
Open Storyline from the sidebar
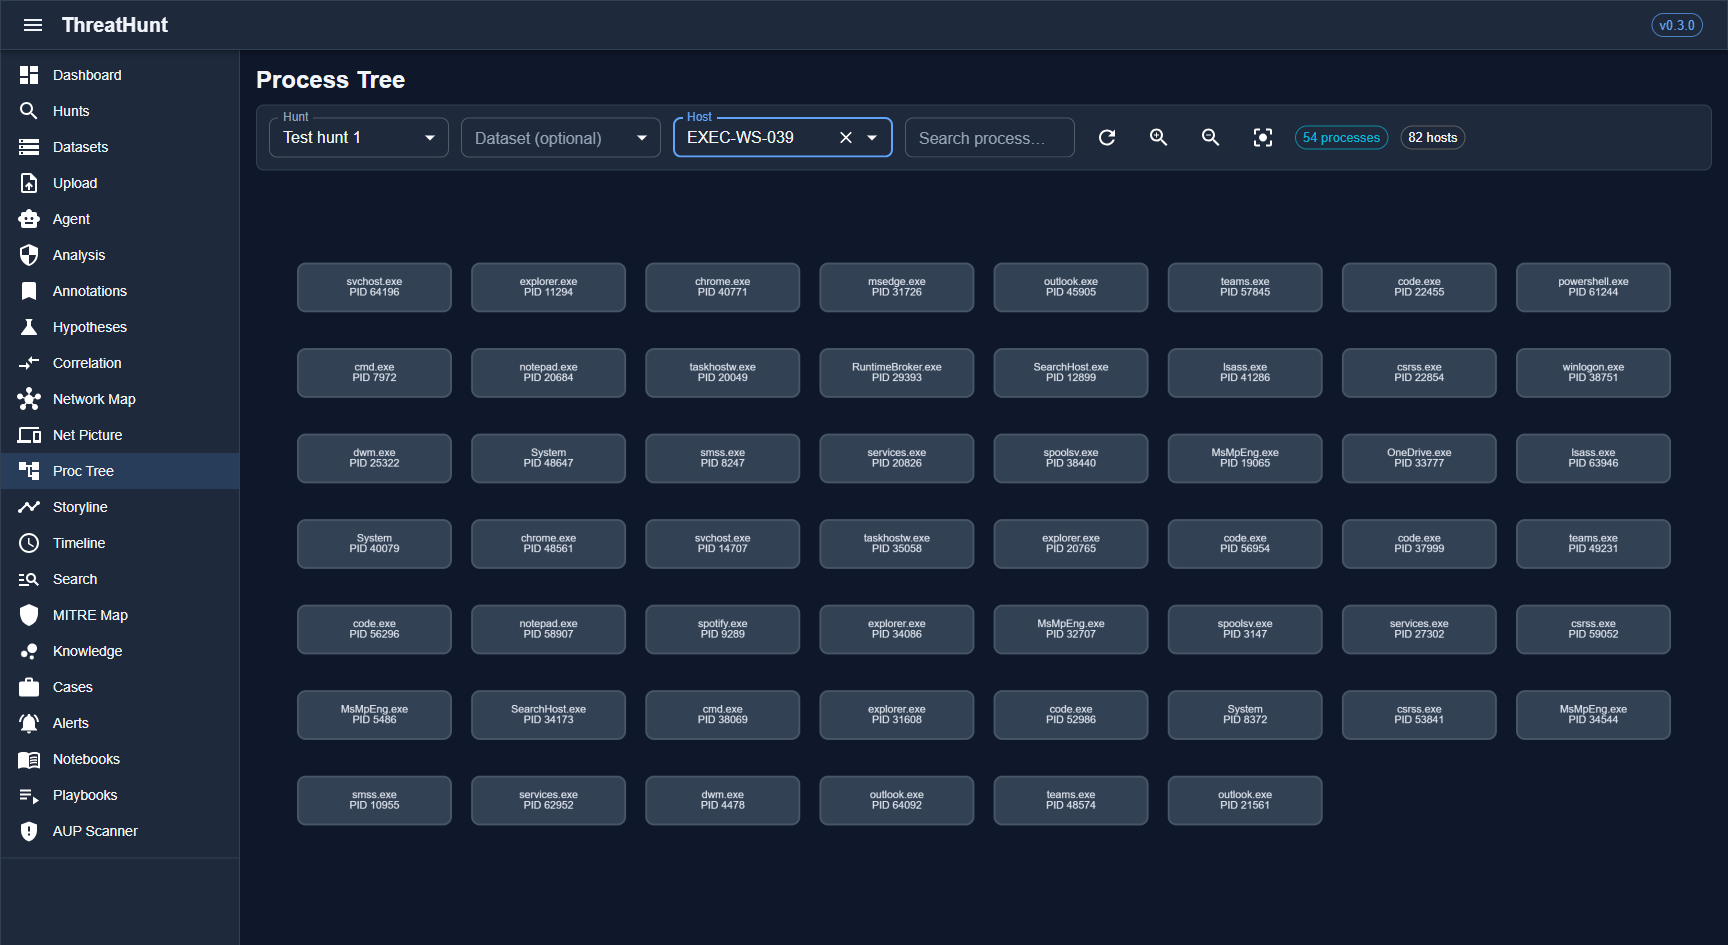click(80, 507)
